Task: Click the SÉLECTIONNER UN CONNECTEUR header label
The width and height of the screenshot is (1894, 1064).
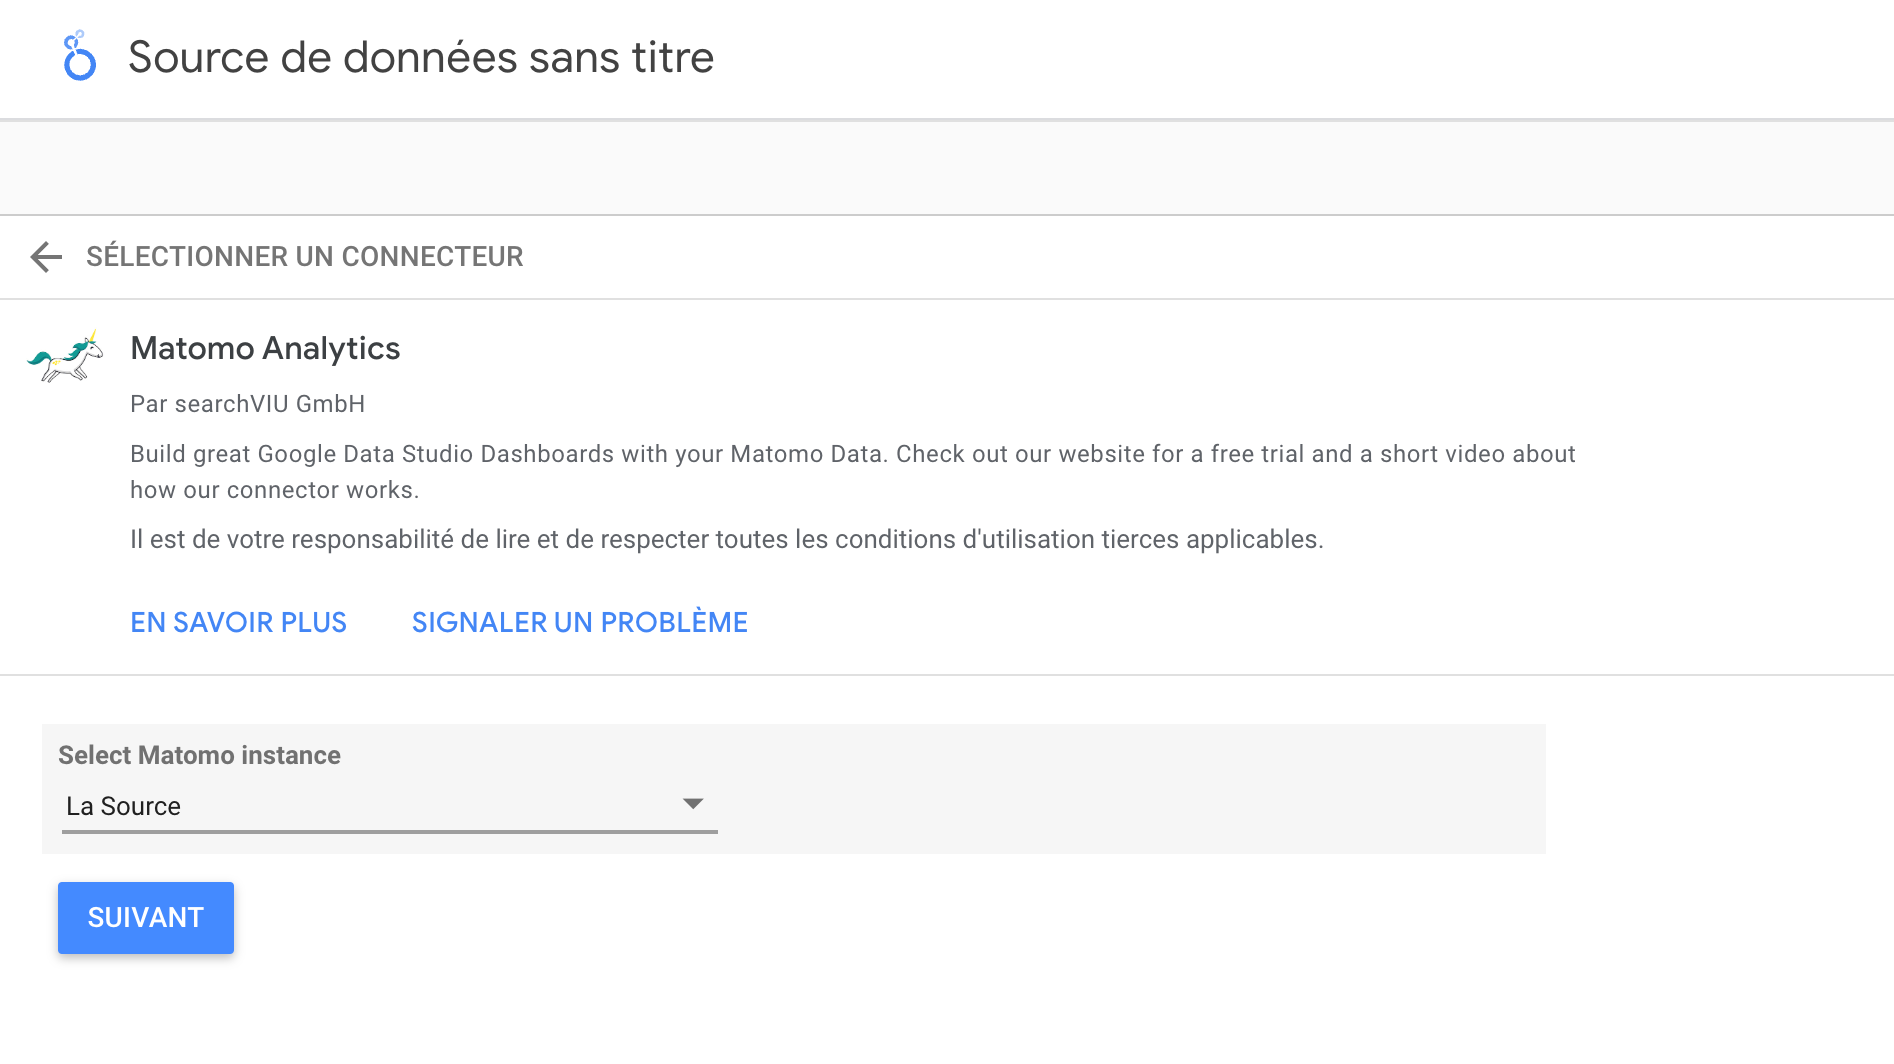Action: (x=304, y=257)
